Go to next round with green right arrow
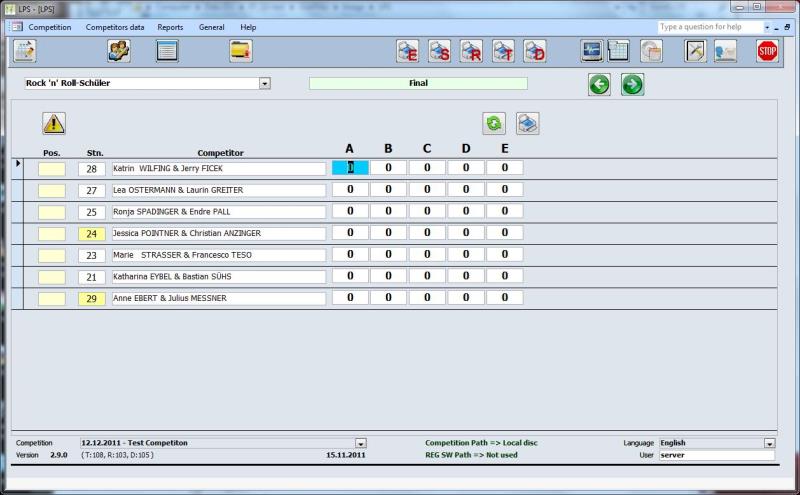Viewport: 800px width, 495px height. [x=632, y=85]
